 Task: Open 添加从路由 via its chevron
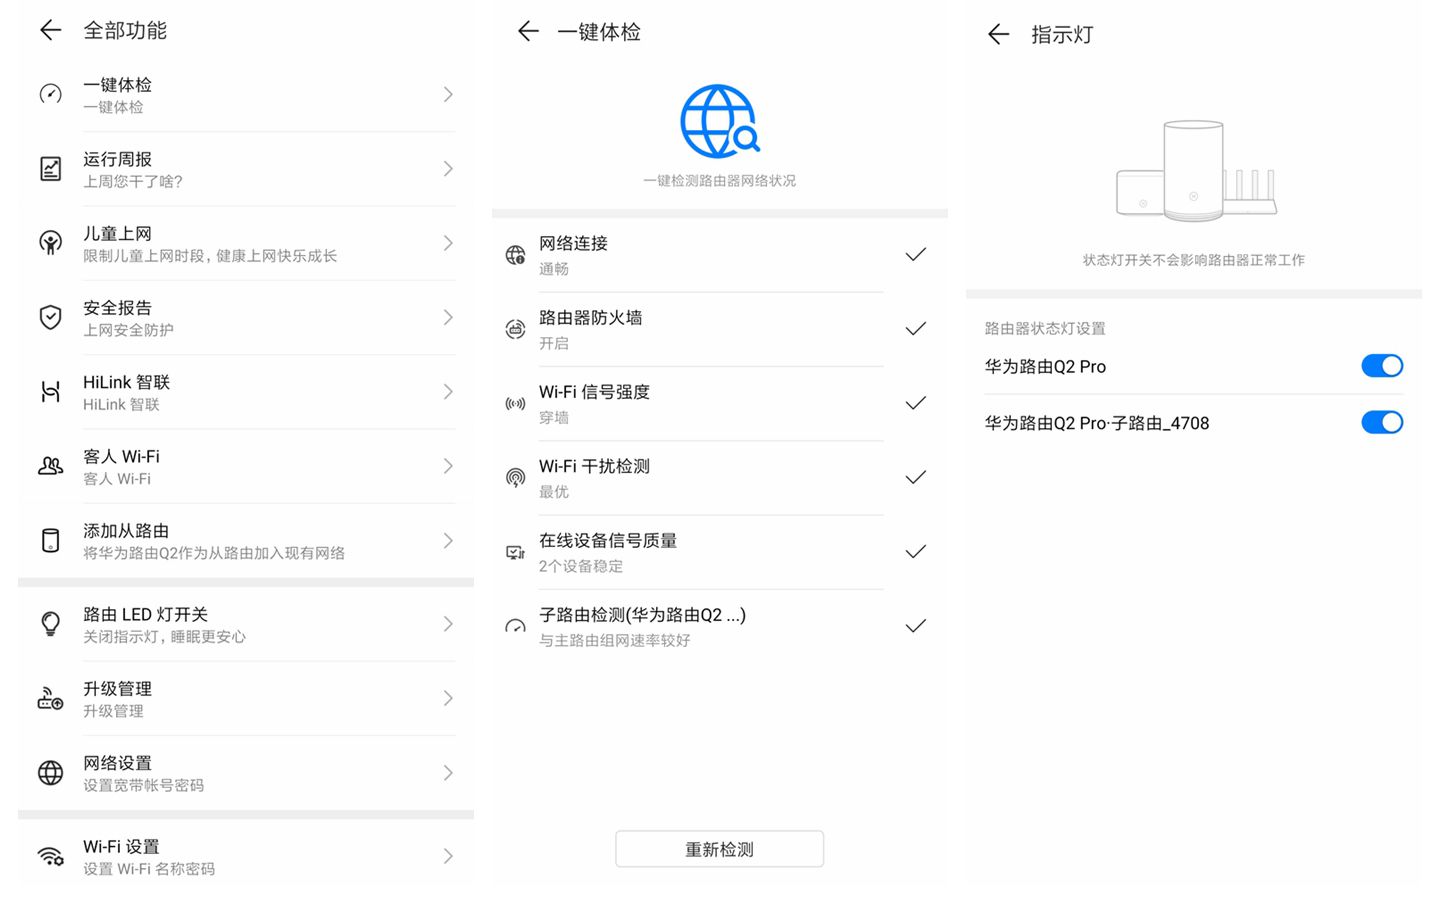pos(448,540)
